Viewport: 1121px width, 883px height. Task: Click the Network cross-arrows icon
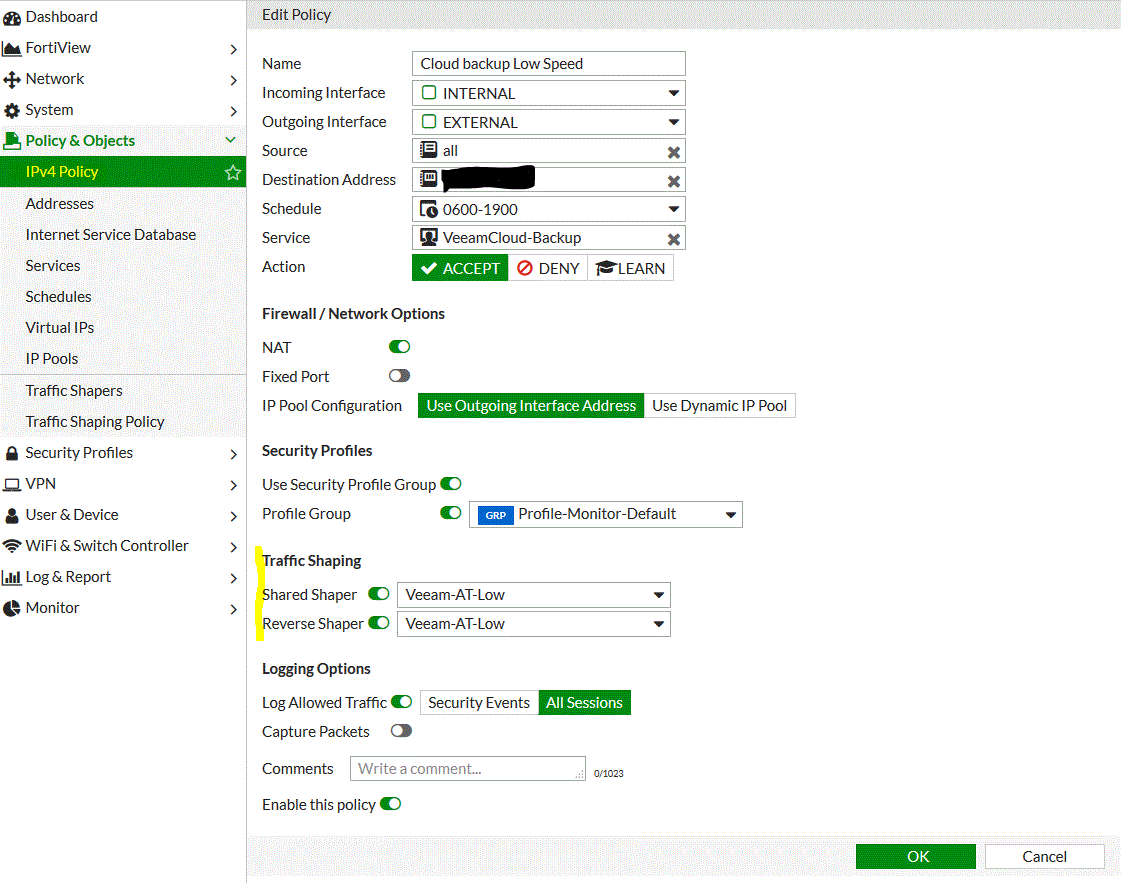[x=12, y=79]
